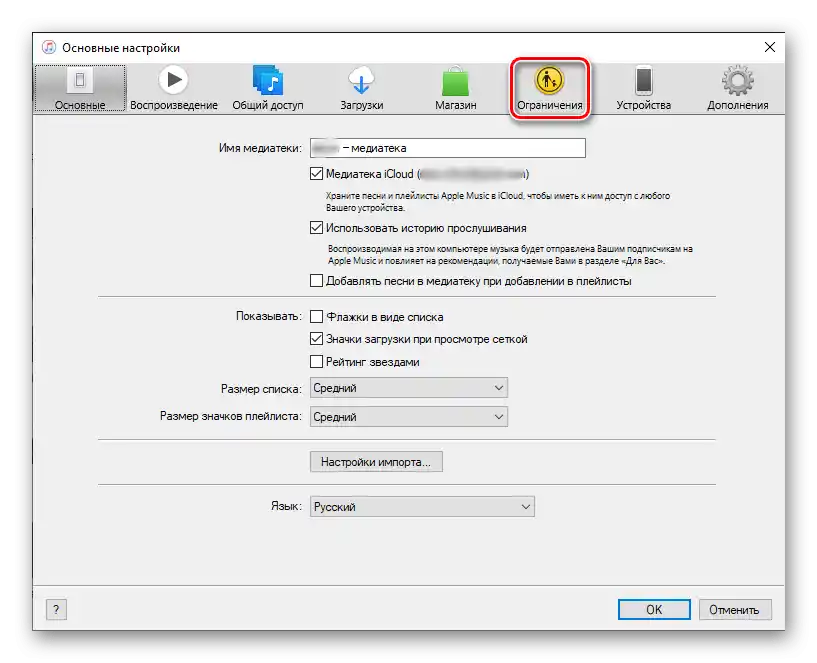Enable Добавлять песни в медиатеку checkbox
Image resolution: width=817 pixels, height=663 pixels.
point(316,281)
